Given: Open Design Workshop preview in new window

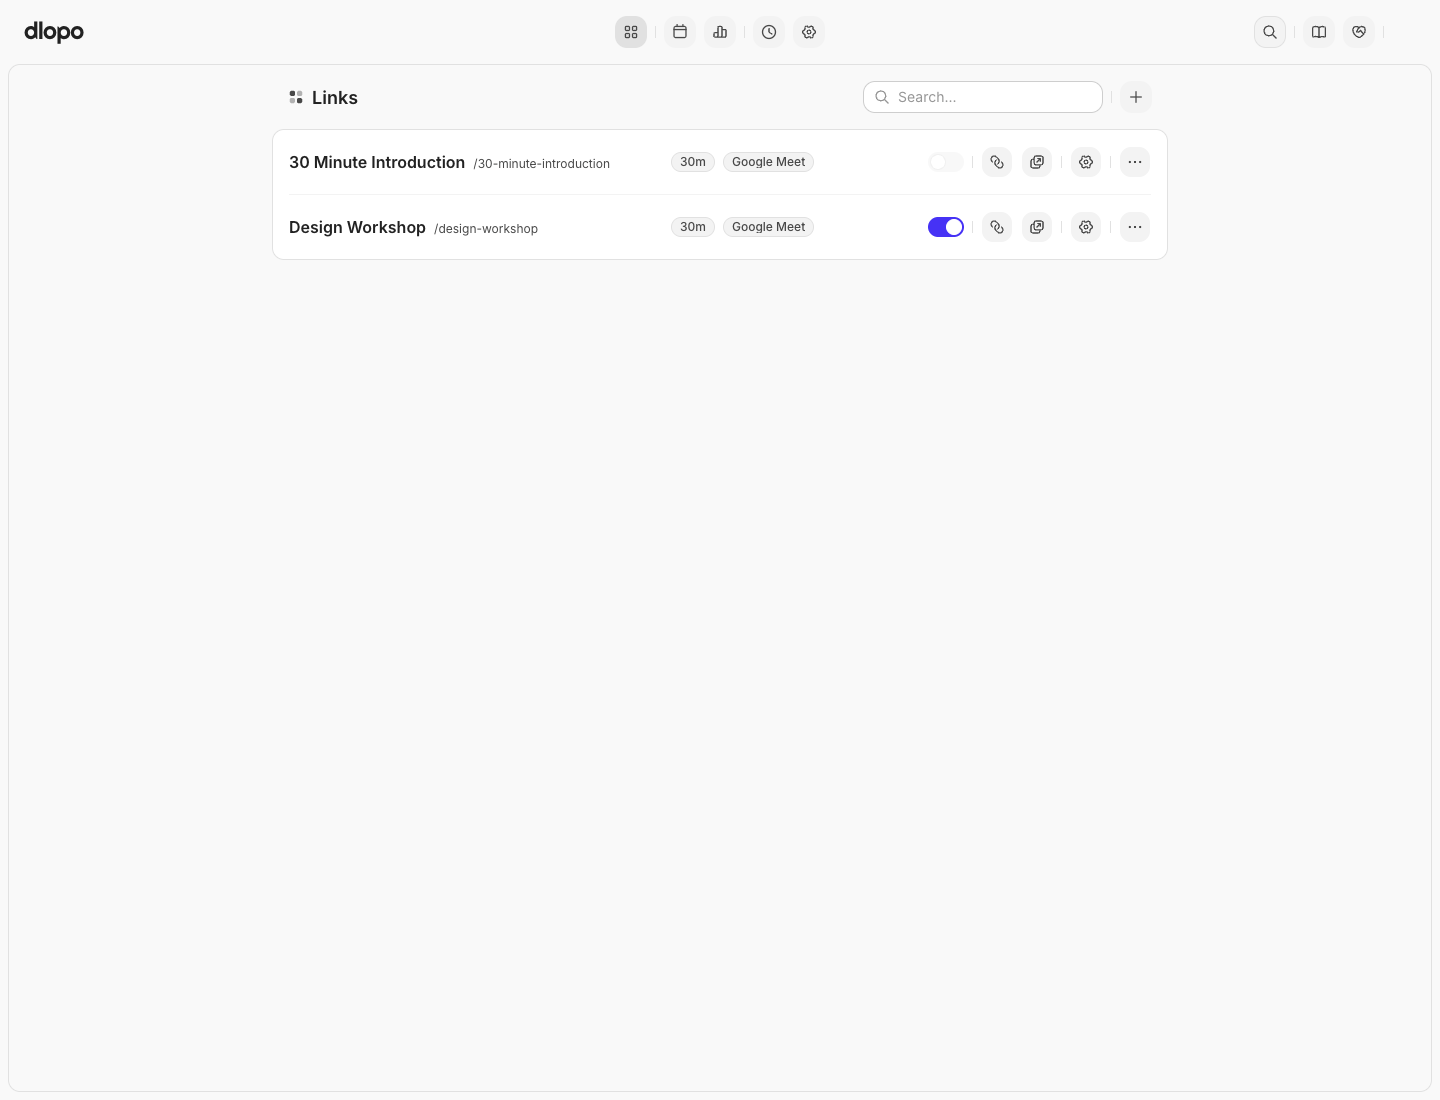Looking at the screenshot, I should tap(1037, 227).
